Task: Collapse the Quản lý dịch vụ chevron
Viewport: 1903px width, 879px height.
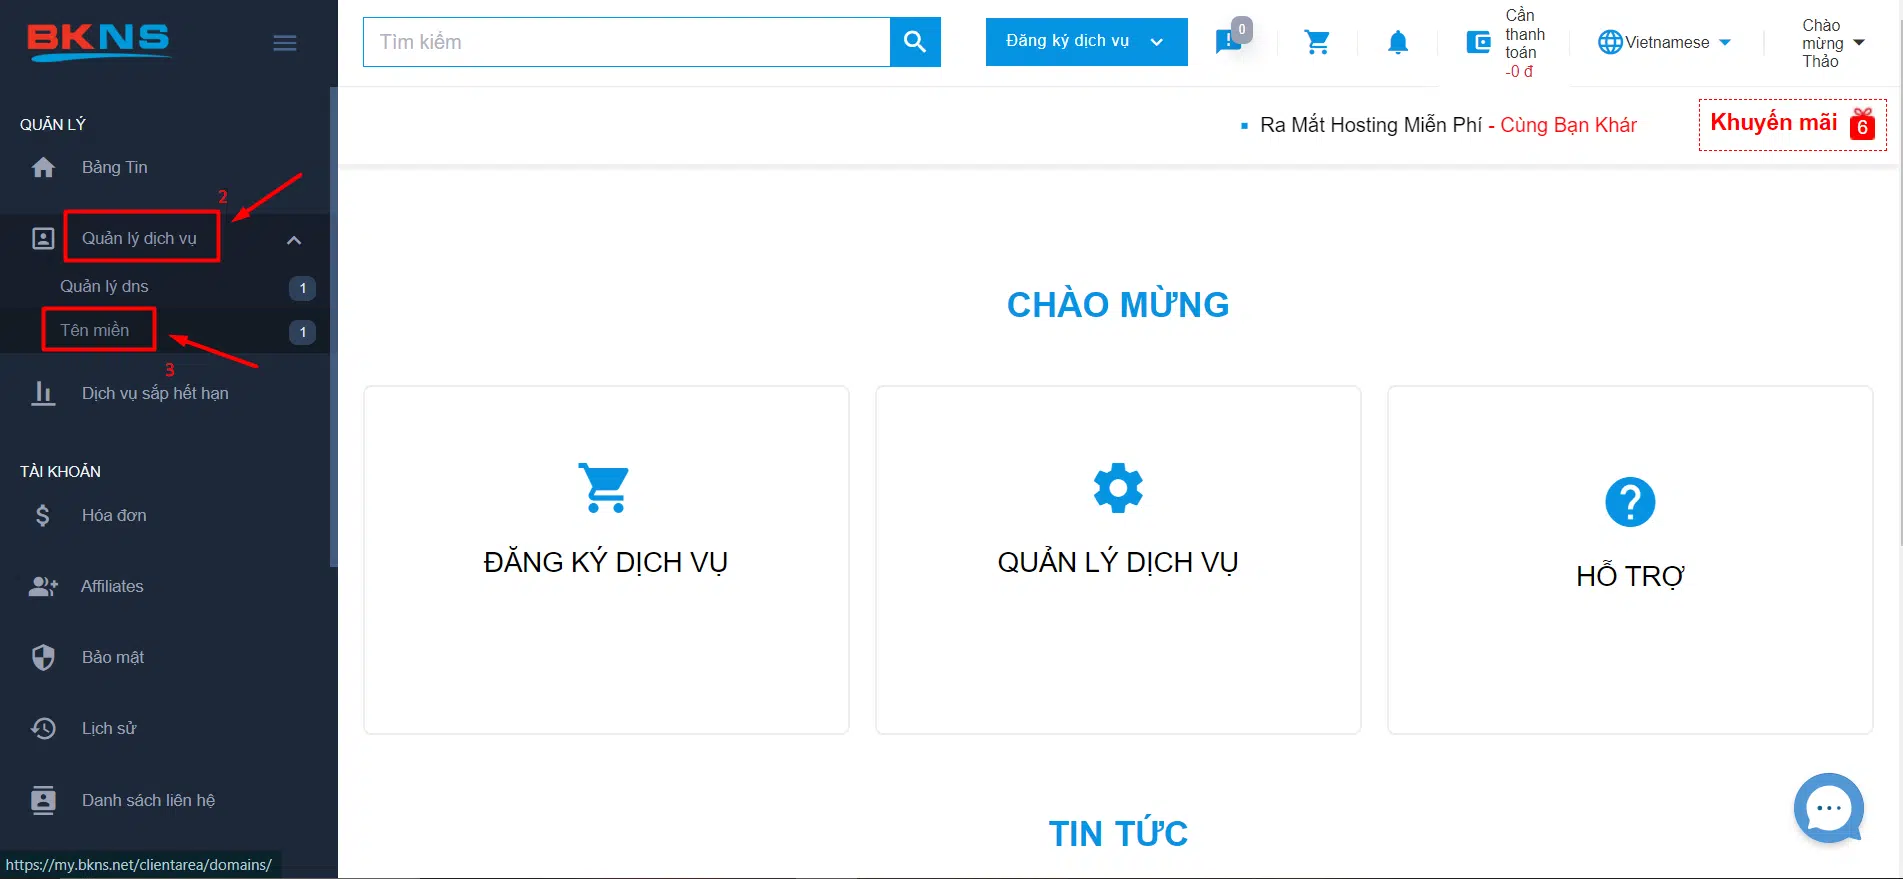Action: click(294, 240)
